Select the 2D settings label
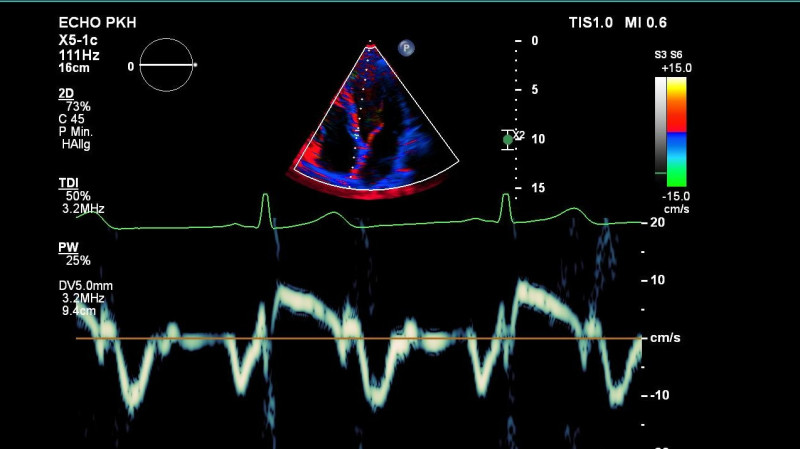800x449 pixels. 66,93
